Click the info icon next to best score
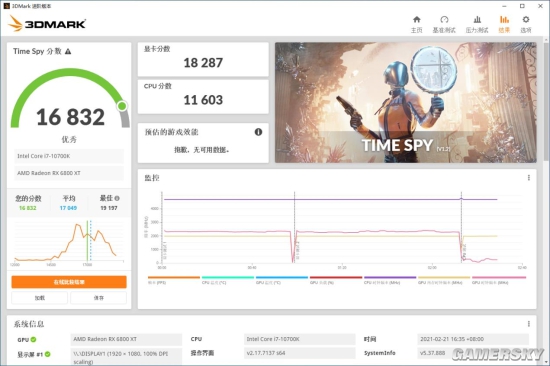 117,198
